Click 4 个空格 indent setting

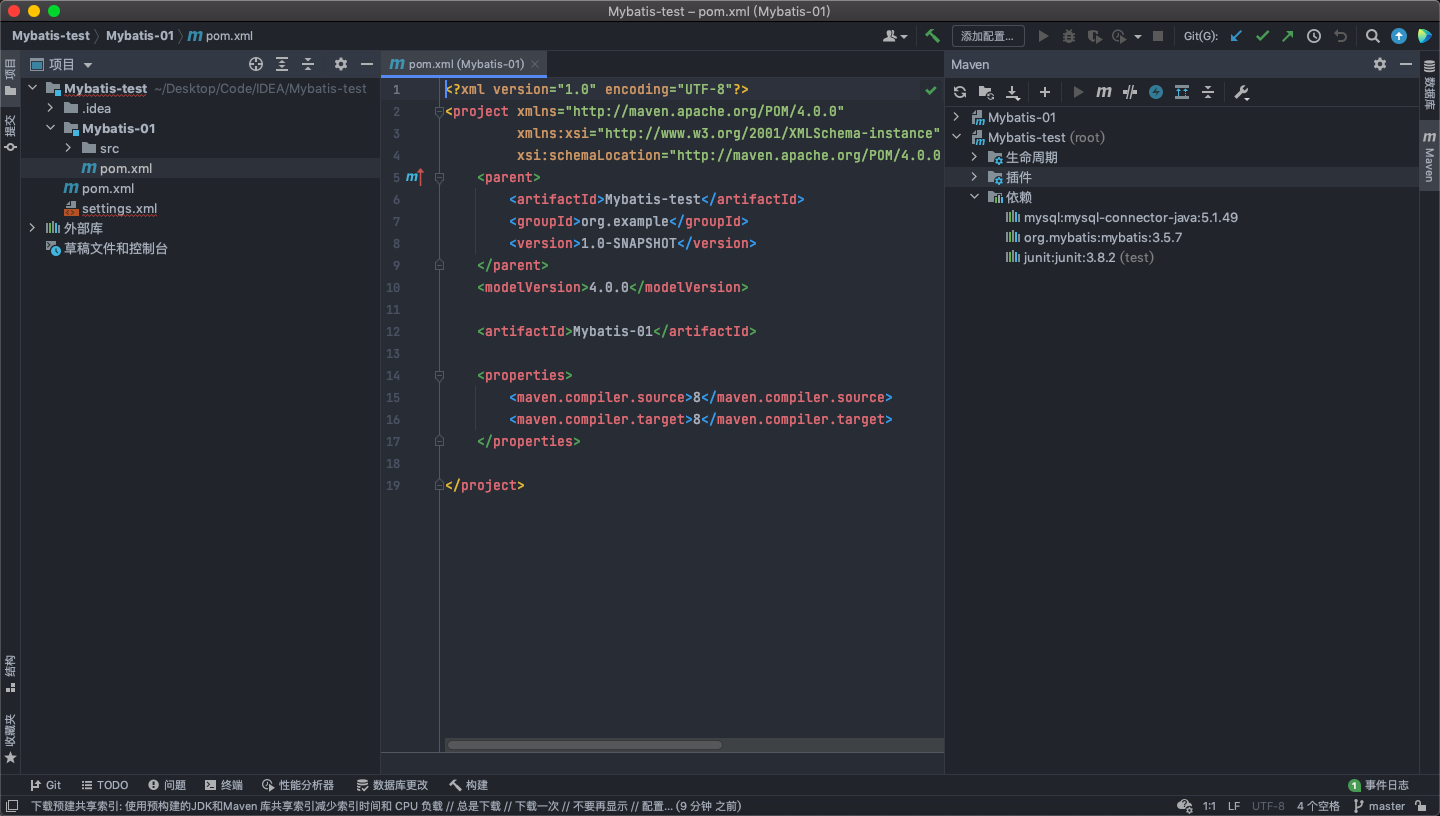(x=1318, y=806)
